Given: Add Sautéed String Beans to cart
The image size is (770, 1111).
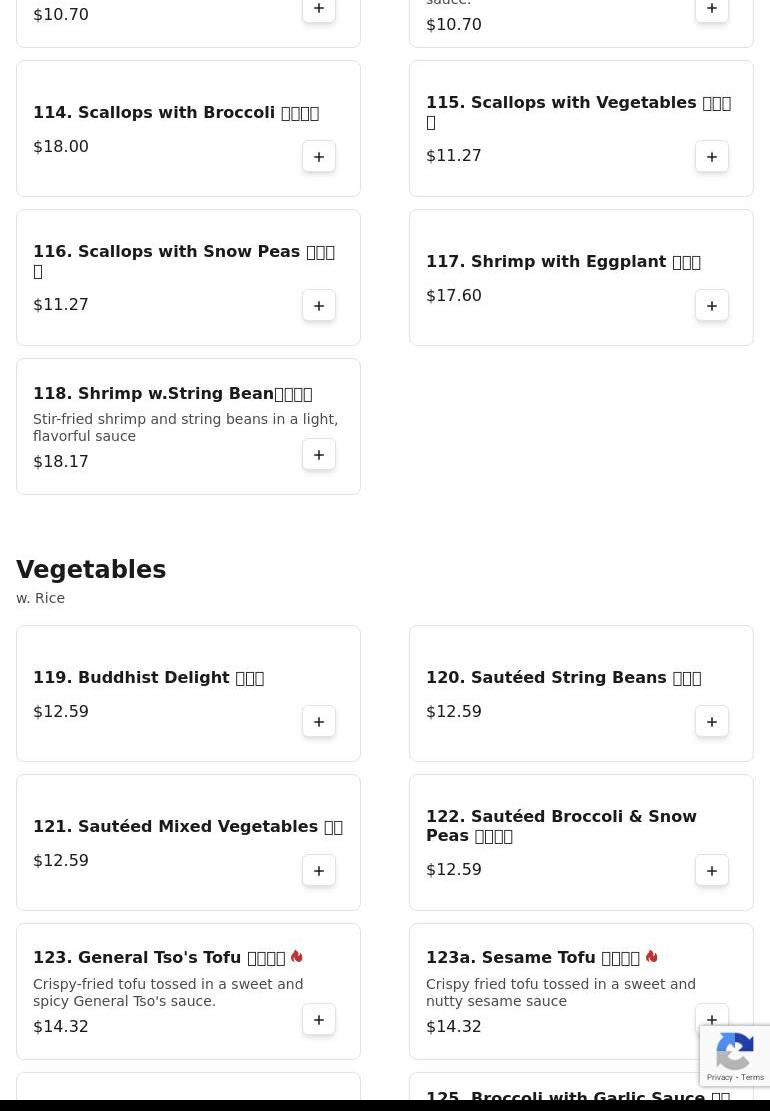Looking at the screenshot, I should point(712,722).
